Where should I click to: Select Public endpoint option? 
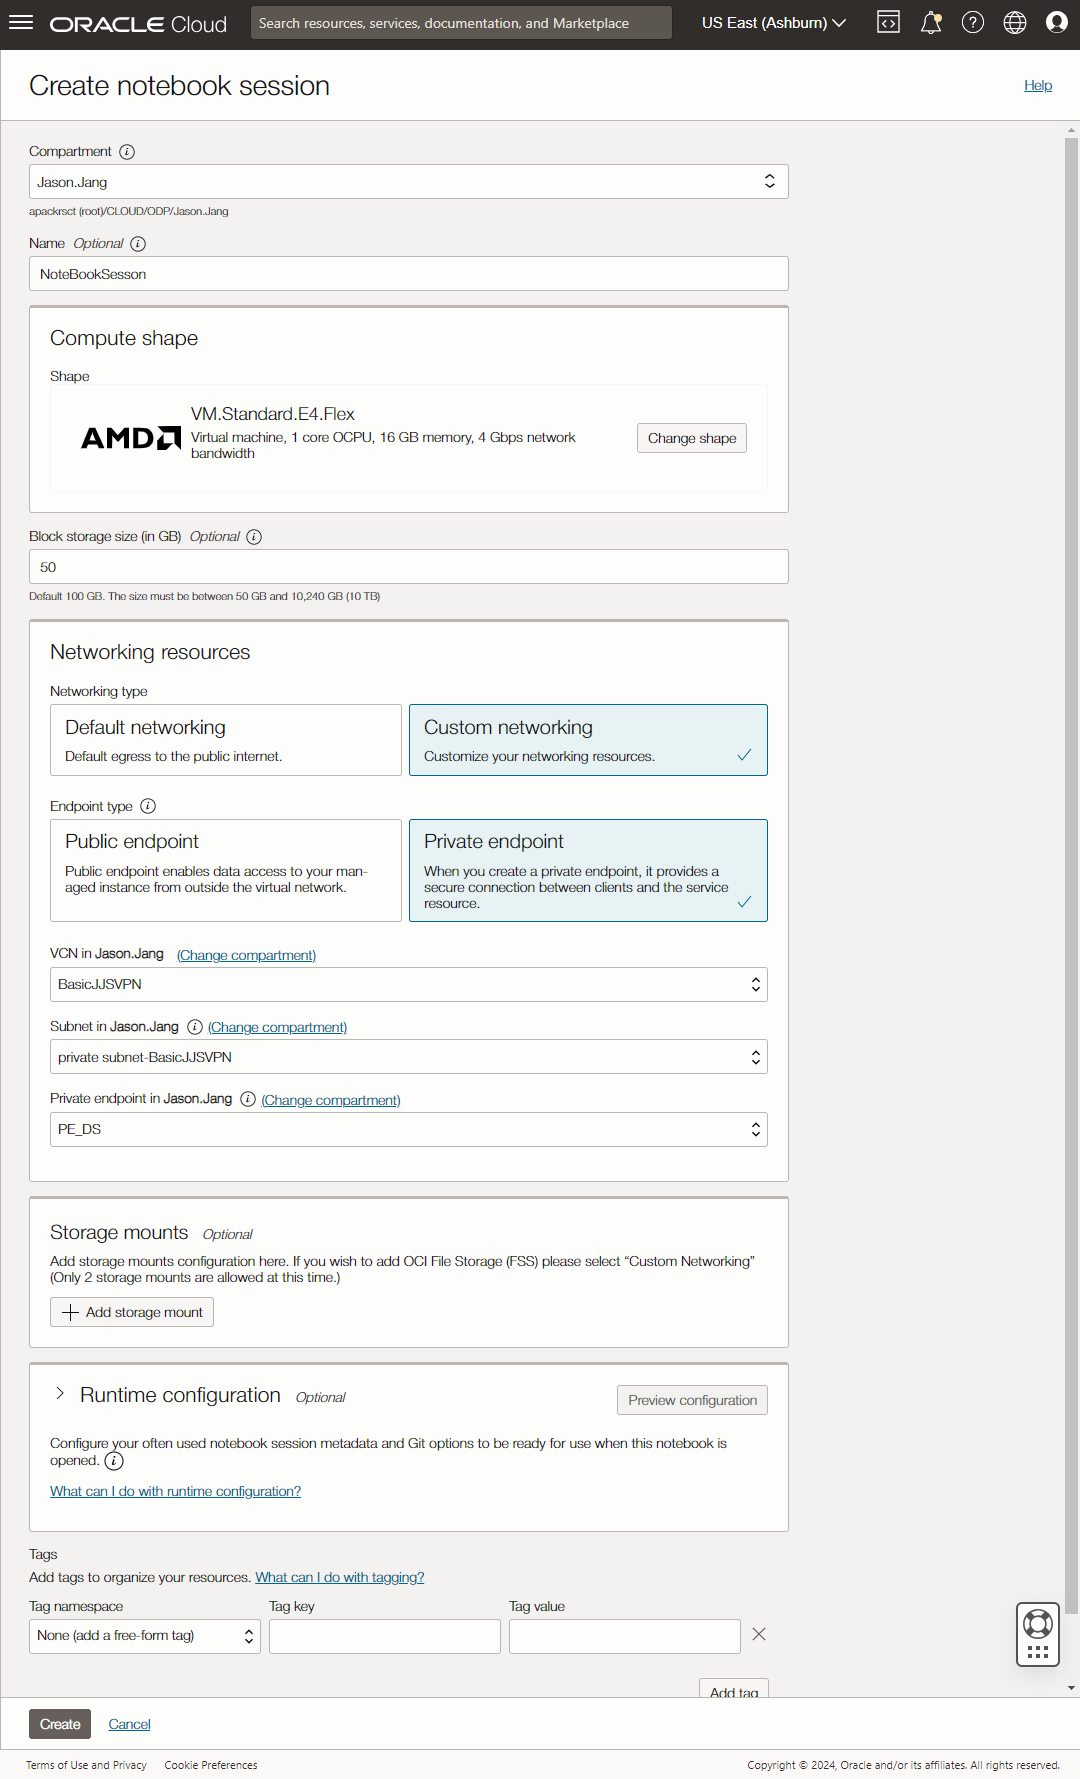click(x=226, y=870)
